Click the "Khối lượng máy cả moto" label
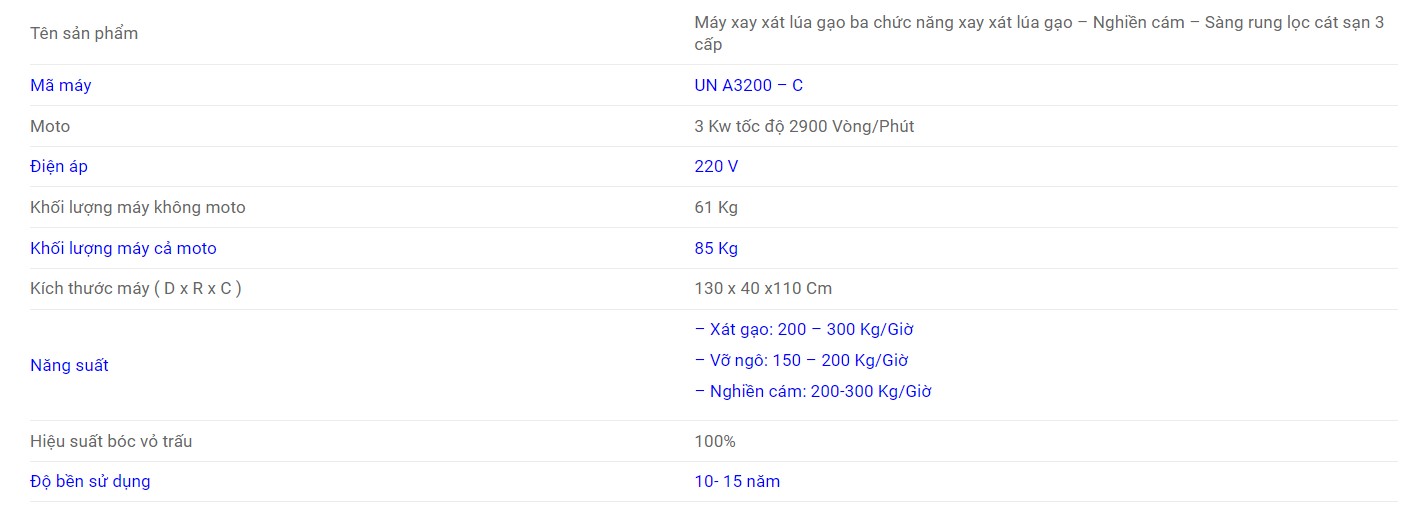Viewport: 1420px width, 515px height. point(123,248)
